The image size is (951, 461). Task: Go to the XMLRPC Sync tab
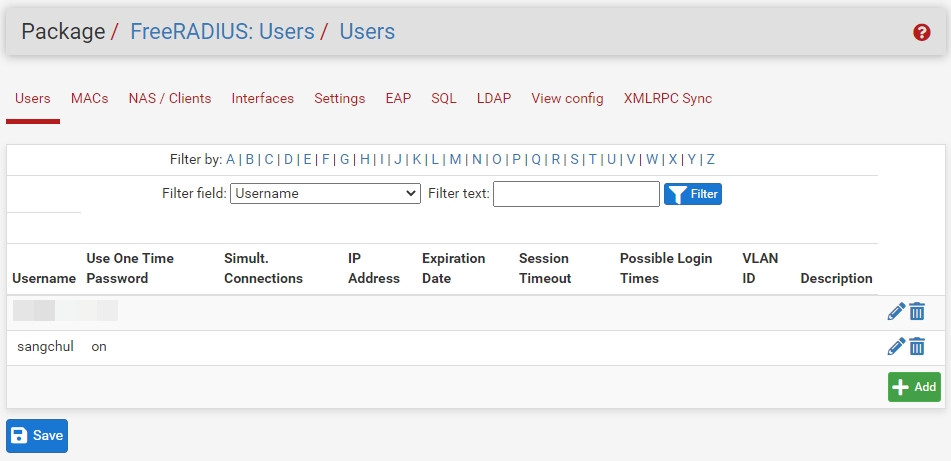668,98
